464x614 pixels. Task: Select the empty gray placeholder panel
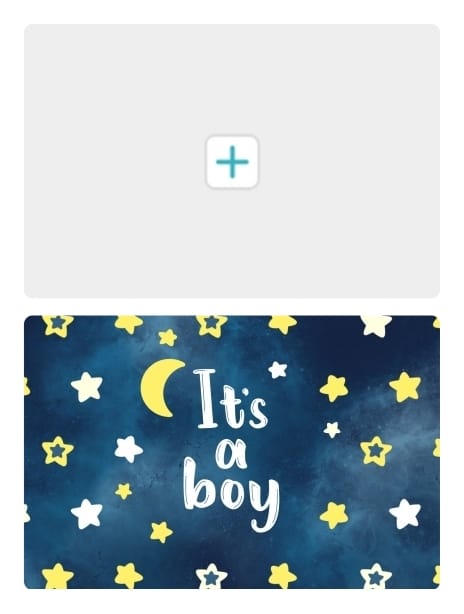(232, 161)
